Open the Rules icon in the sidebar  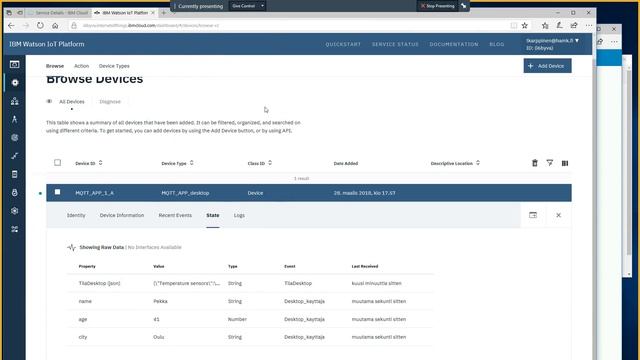coord(14,156)
